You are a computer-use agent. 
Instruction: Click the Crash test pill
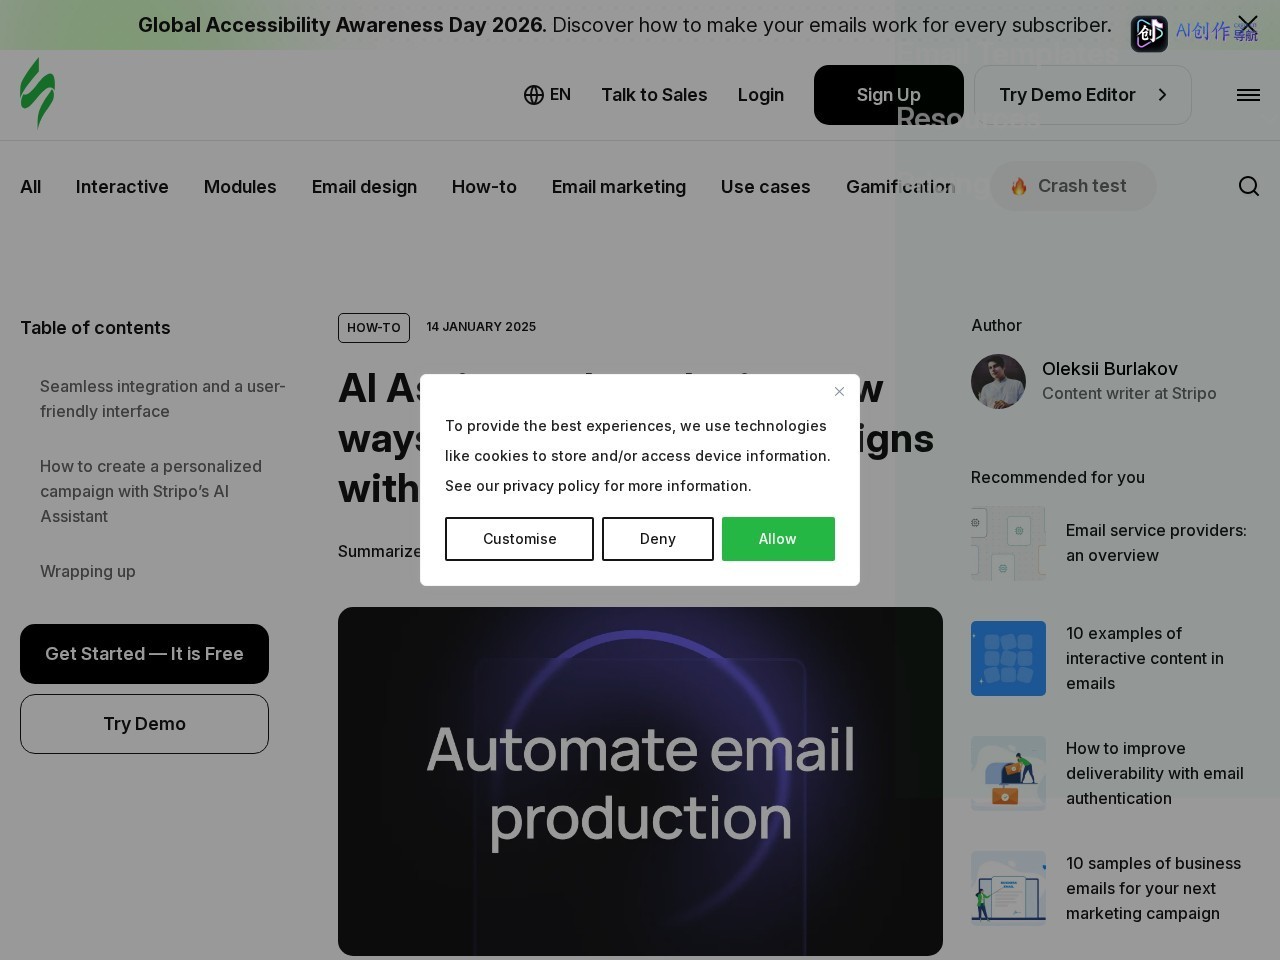click(1073, 186)
